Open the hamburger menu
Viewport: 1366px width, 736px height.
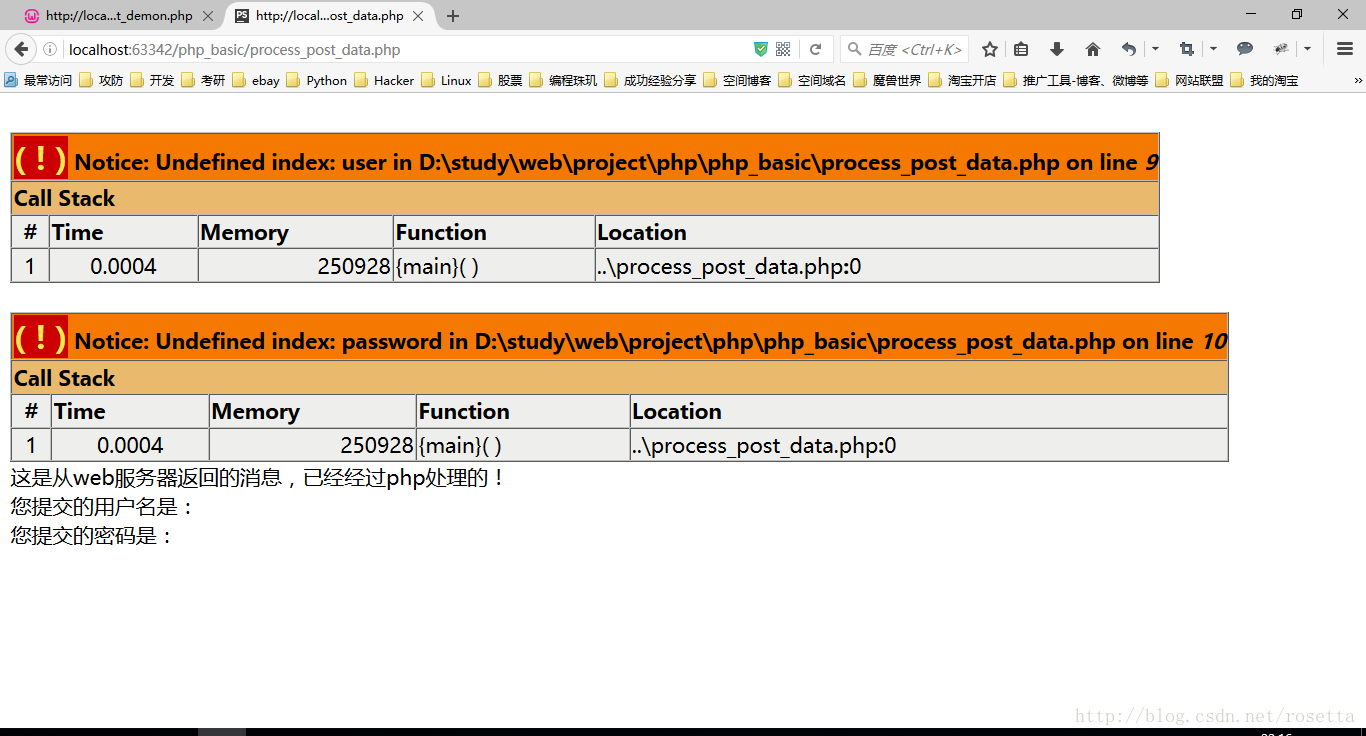(x=1345, y=49)
